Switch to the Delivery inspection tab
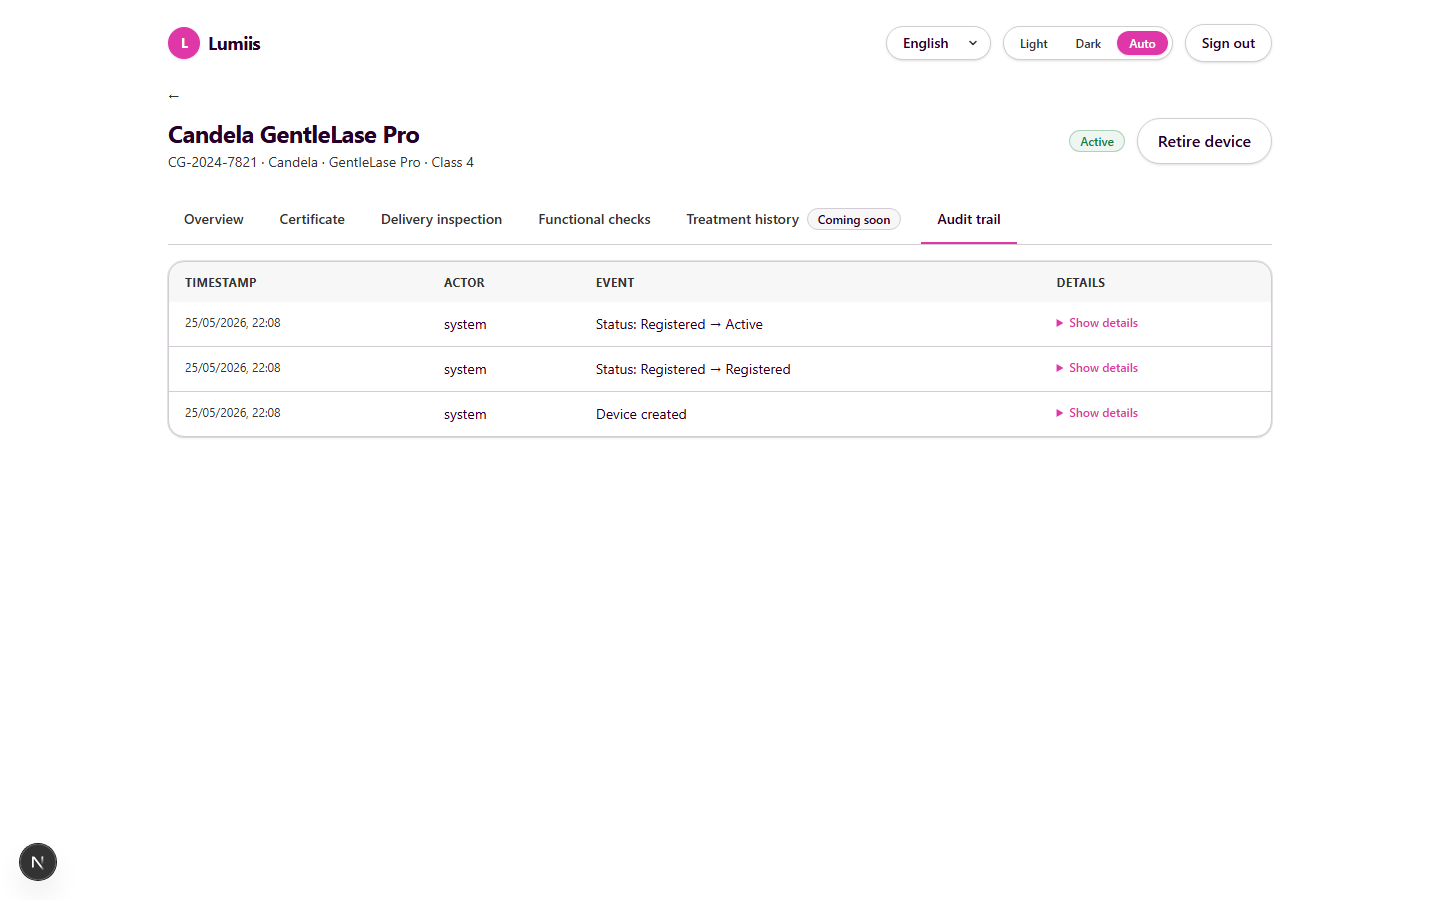 (441, 219)
